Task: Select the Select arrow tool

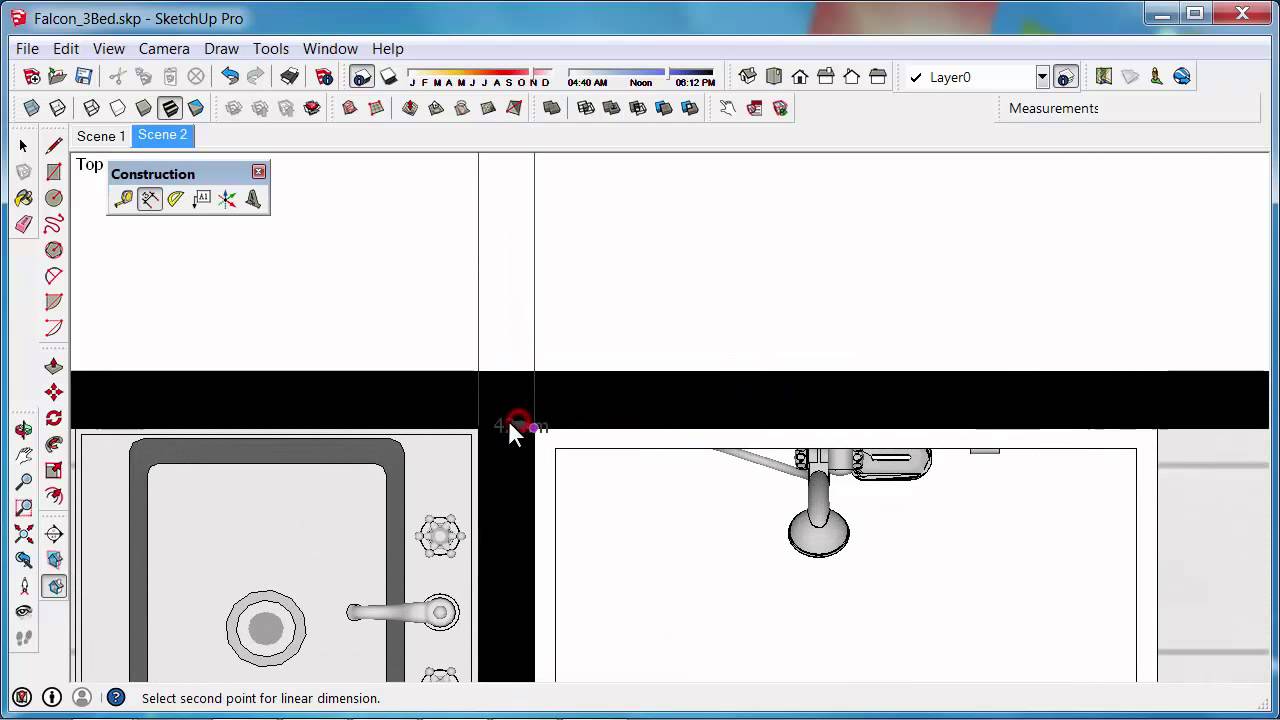Action: (x=24, y=146)
